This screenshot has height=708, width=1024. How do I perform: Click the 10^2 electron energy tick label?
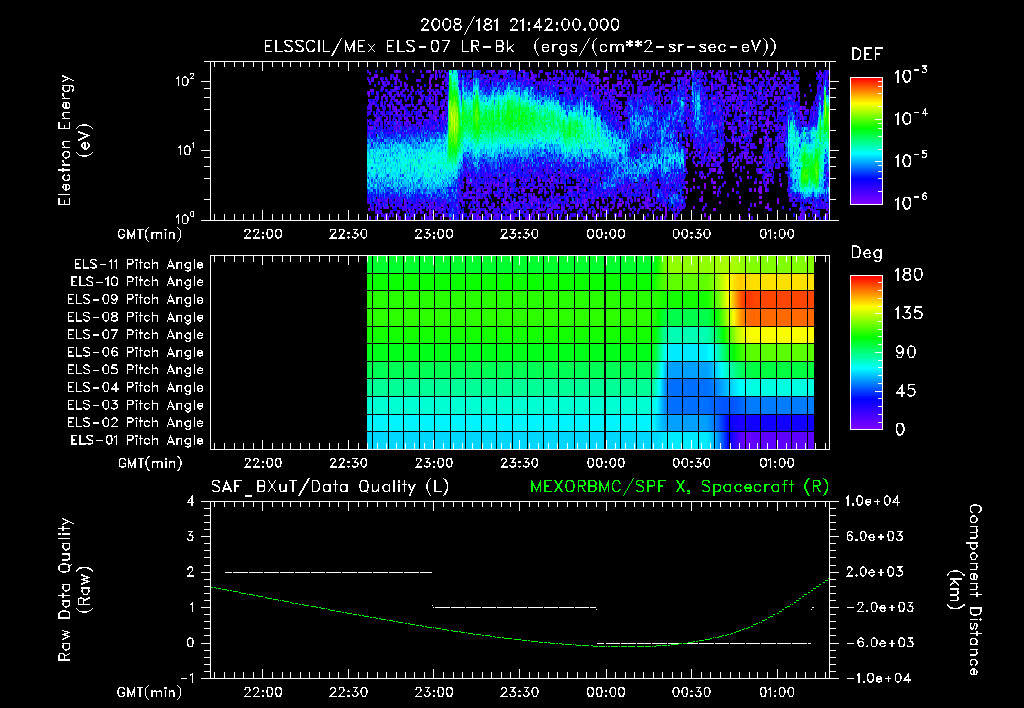(x=185, y=81)
